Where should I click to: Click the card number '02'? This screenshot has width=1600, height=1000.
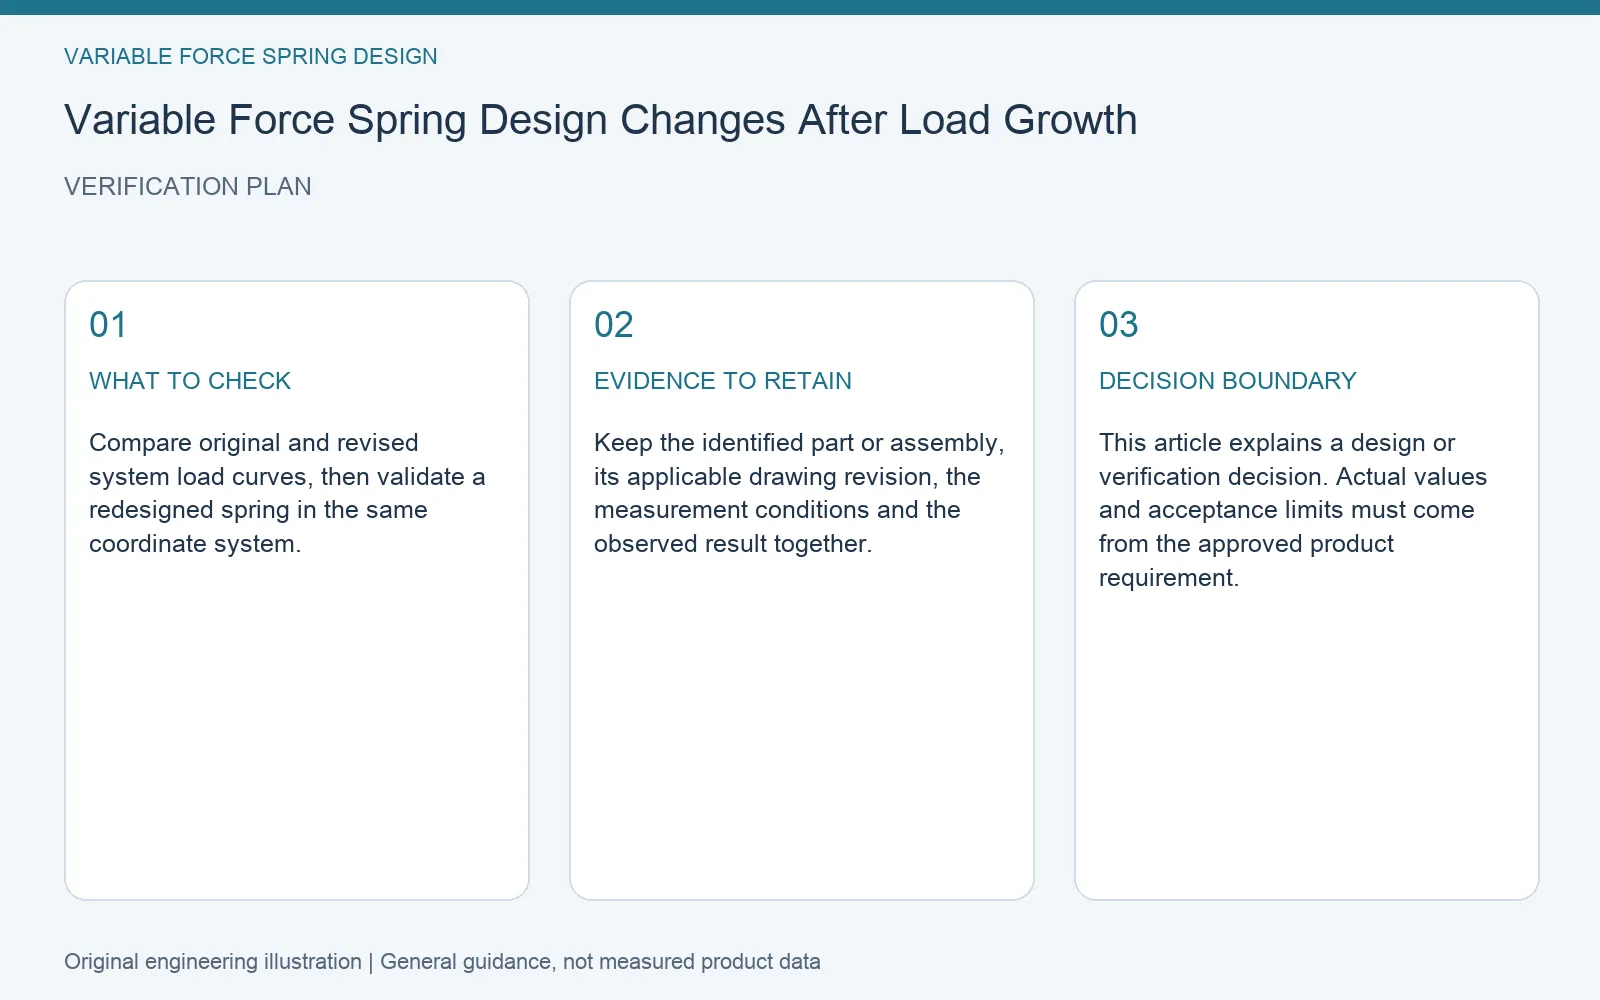614,325
